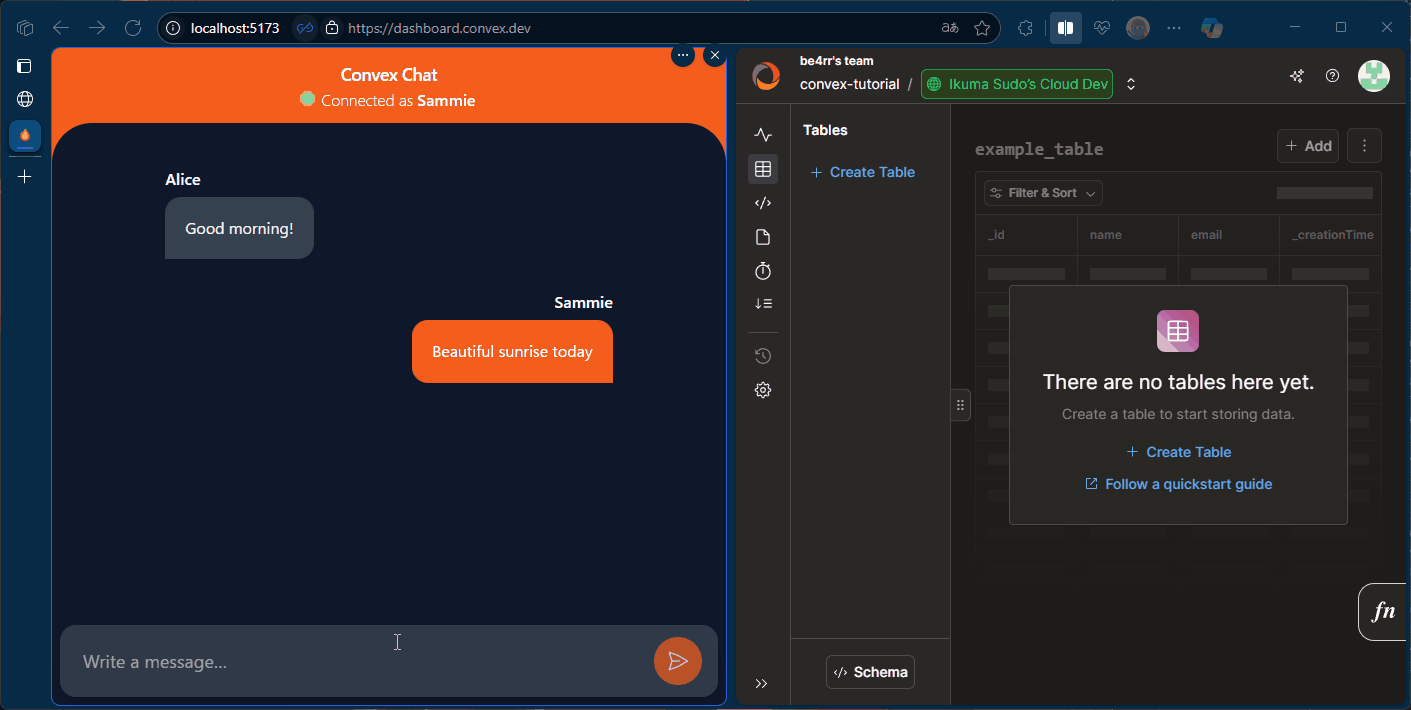
Task: Send the chat message with paper-plane button
Action: (x=678, y=661)
